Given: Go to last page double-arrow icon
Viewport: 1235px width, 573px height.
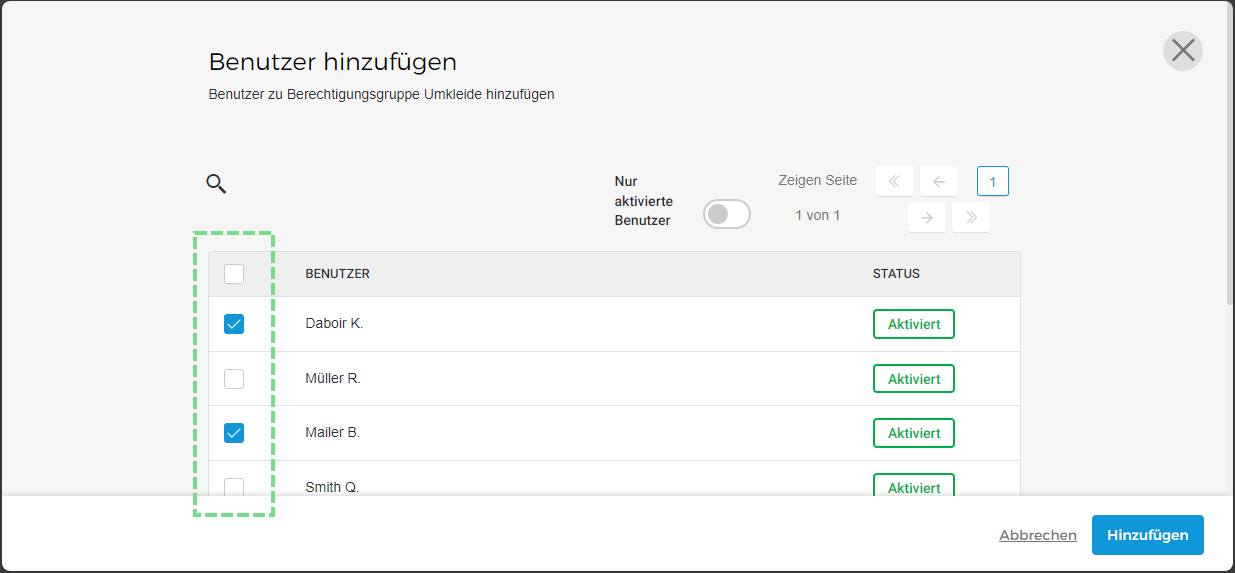Looking at the screenshot, I should (971, 217).
